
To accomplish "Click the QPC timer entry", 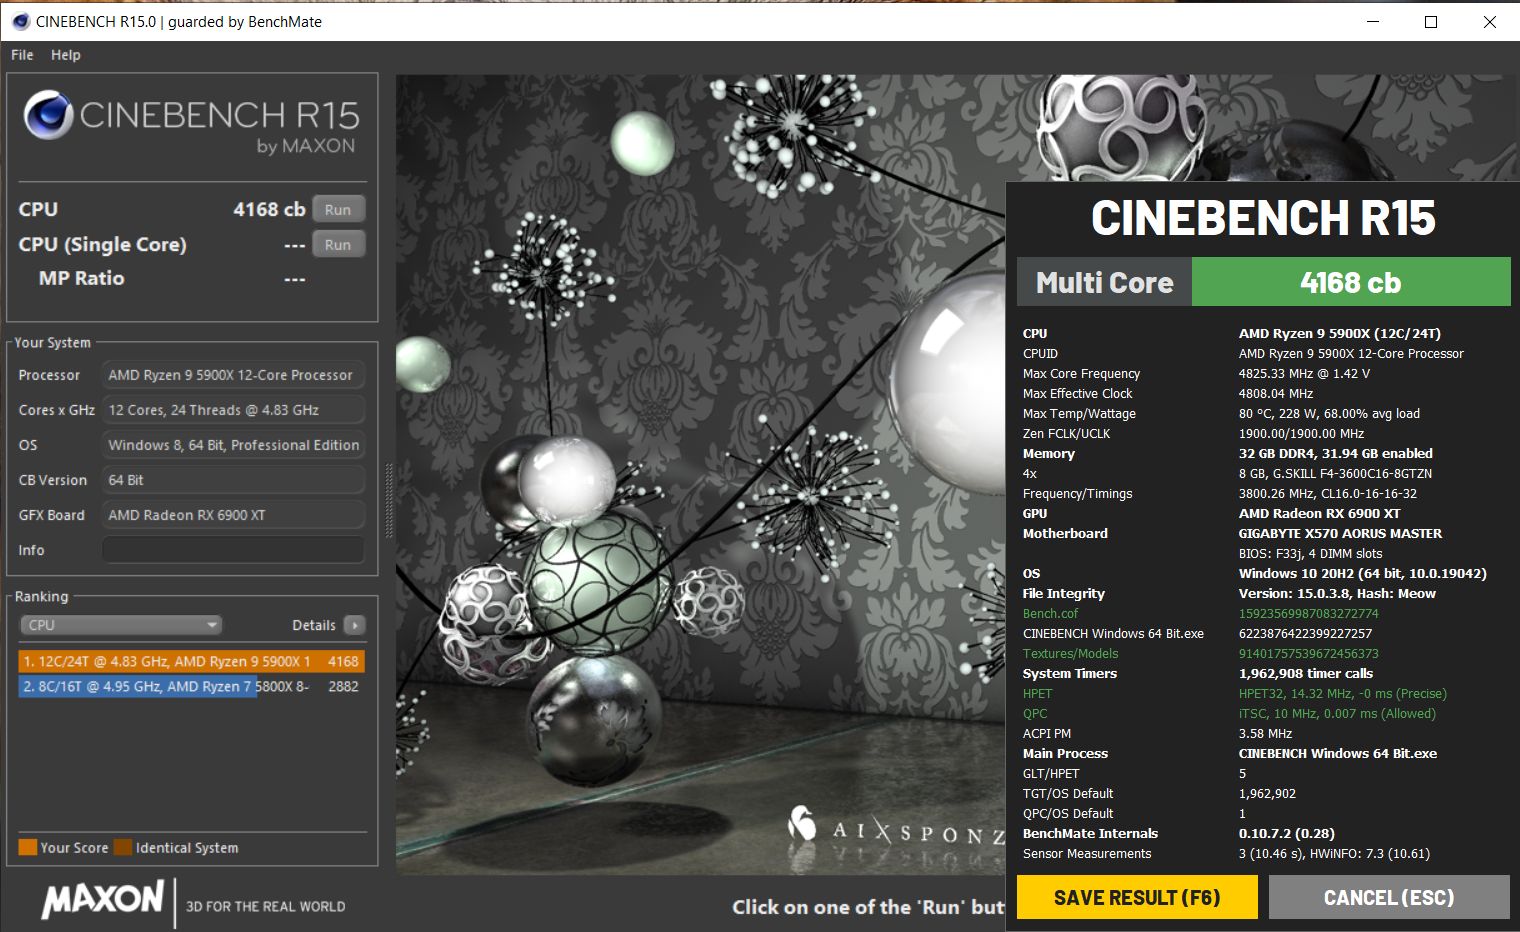I will click(x=1035, y=713).
